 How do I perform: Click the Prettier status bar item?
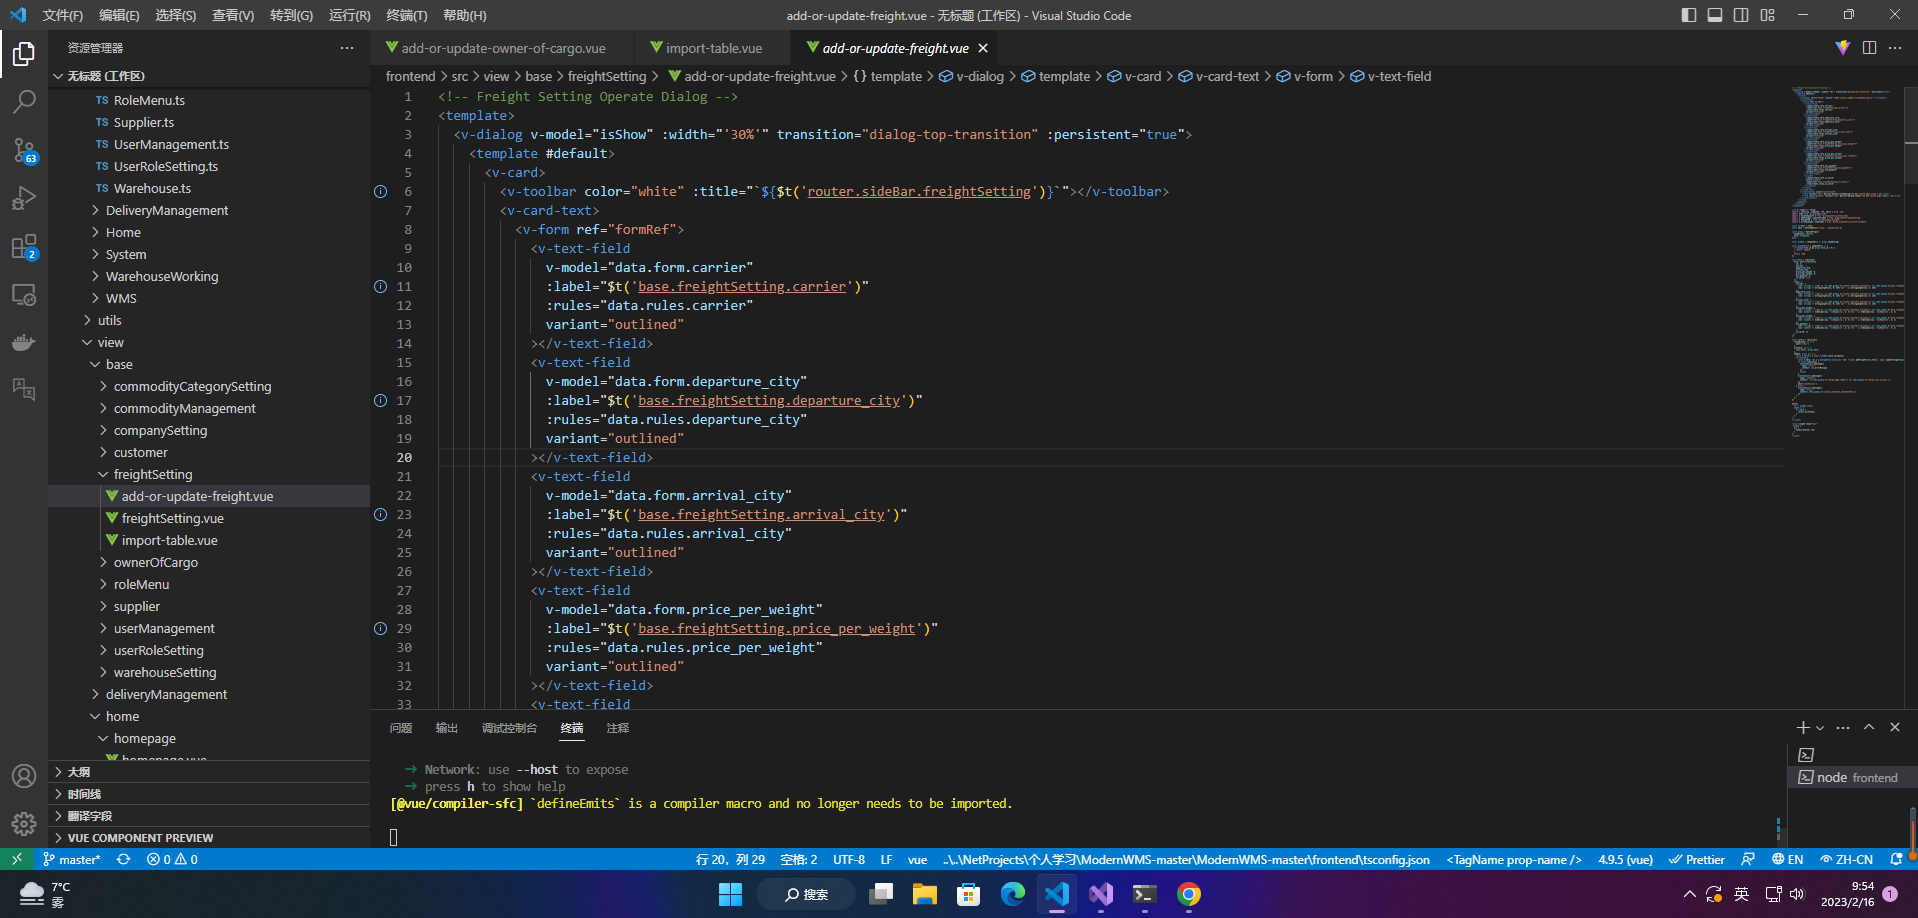coord(1696,859)
